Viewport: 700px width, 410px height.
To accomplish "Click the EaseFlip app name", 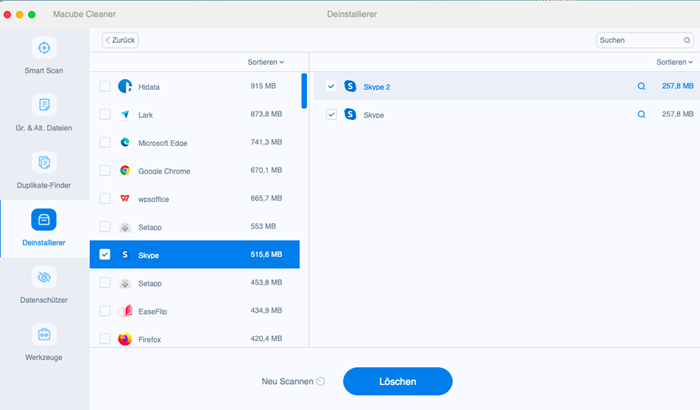I will pos(153,311).
